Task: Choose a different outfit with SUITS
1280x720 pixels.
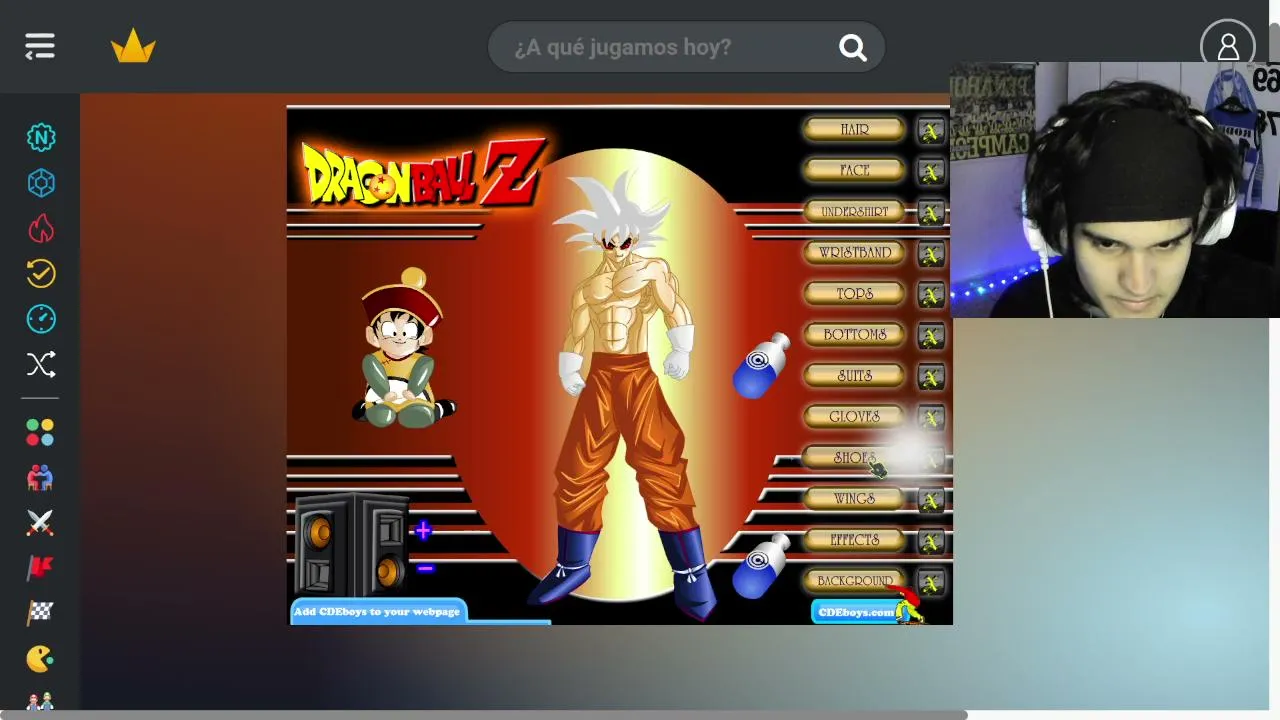Action: pyautogui.click(x=854, y=375)
